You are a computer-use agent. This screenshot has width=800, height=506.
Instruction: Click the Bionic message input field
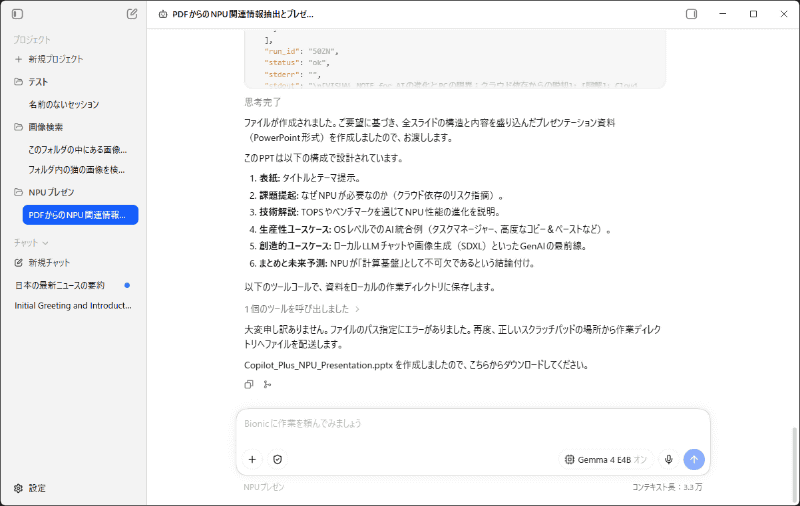click(472, 424)
